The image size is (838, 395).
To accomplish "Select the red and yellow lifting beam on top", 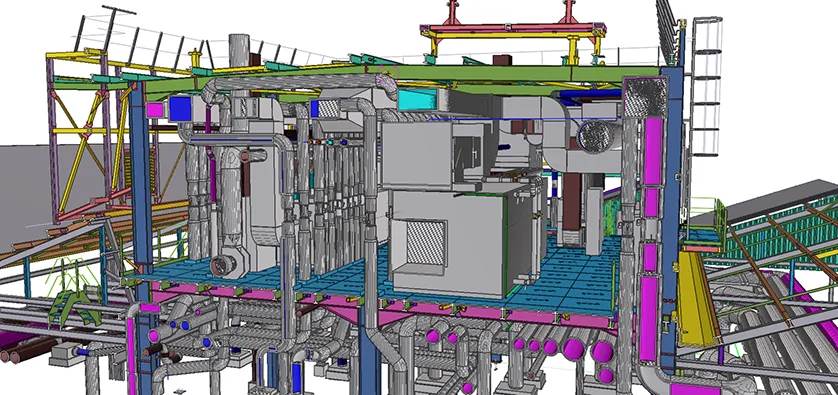I will coord(513,30).
